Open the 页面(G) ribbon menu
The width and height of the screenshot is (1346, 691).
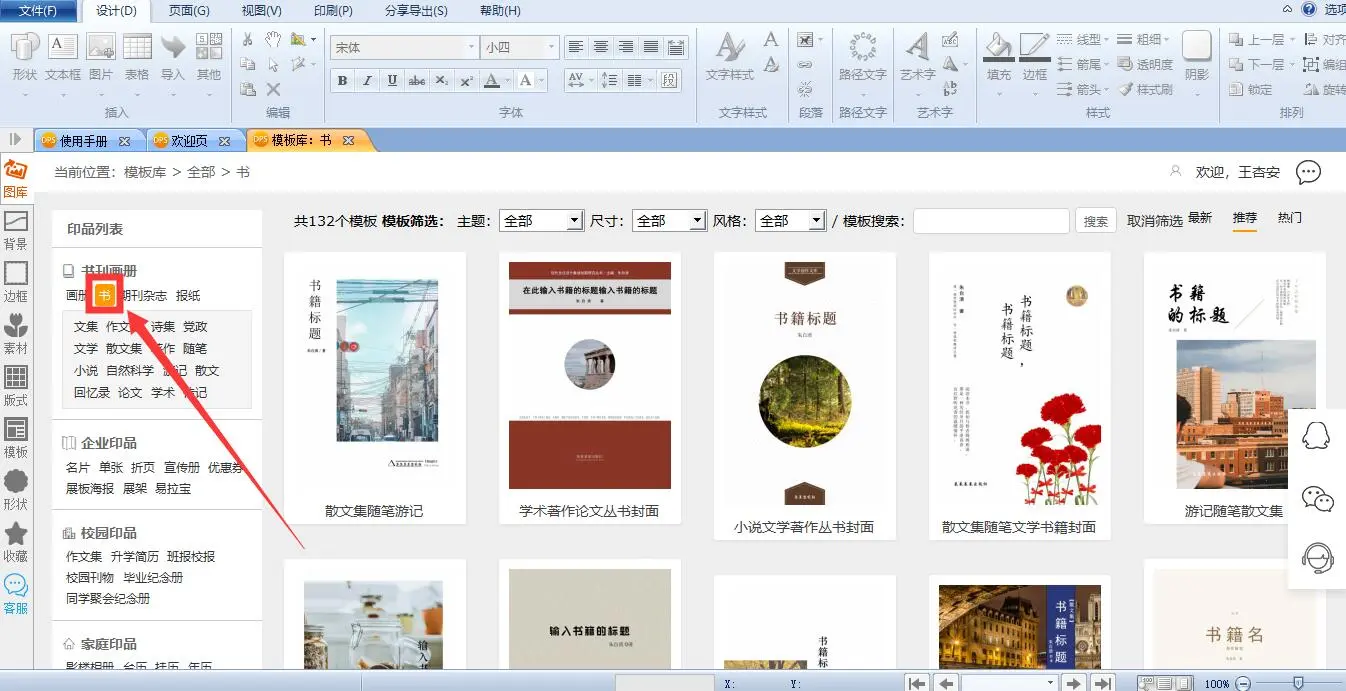(x=189, y=11)
